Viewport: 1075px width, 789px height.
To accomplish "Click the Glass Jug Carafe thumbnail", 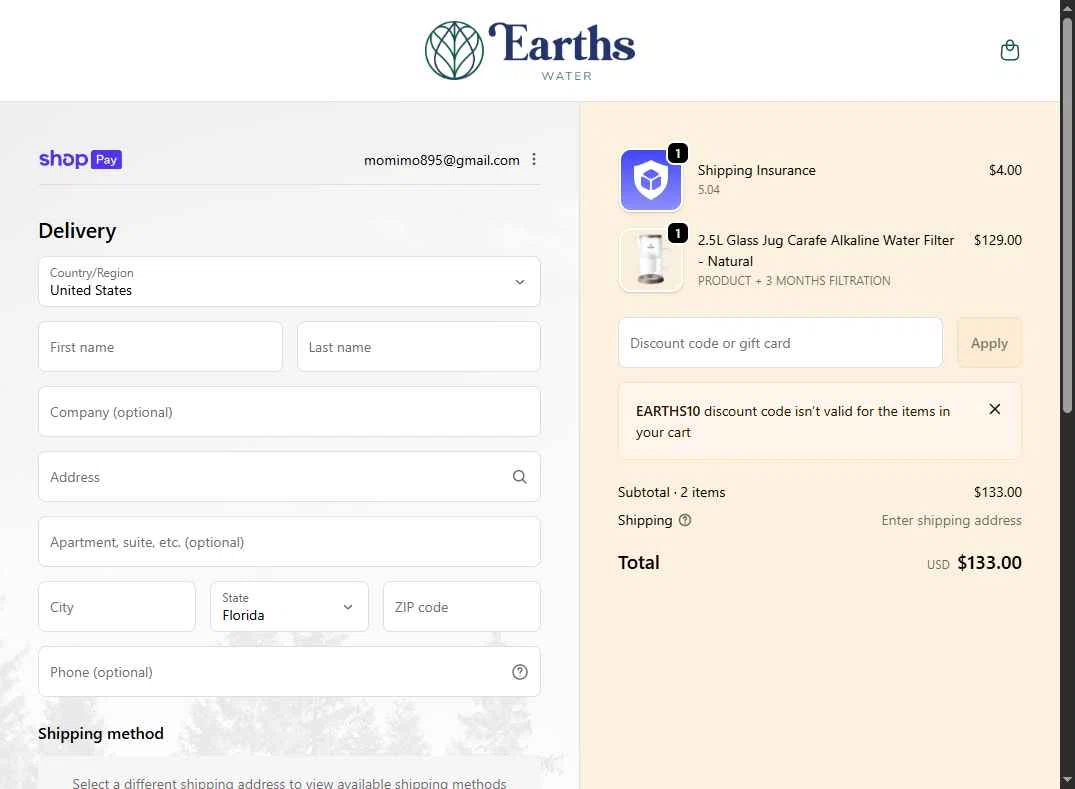I will [x=651, y=260].
